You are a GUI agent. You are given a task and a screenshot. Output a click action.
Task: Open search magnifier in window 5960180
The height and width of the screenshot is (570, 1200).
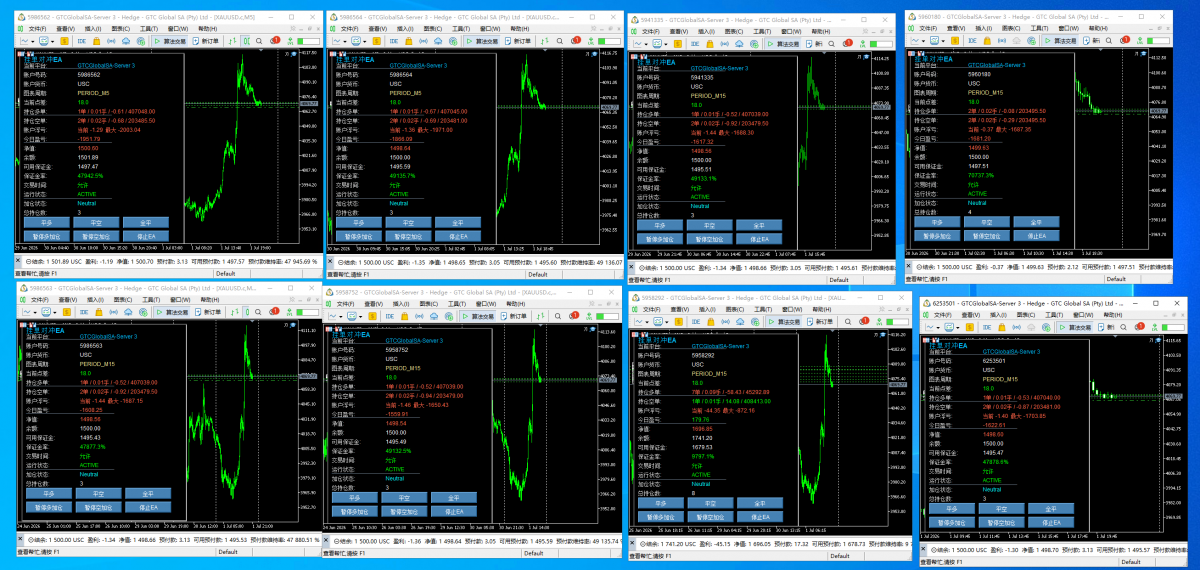pos(1109,43)
